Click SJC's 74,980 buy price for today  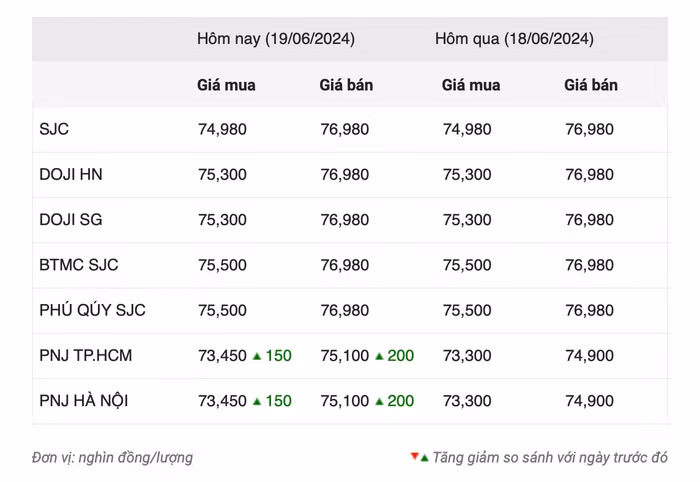coord(222,129)
